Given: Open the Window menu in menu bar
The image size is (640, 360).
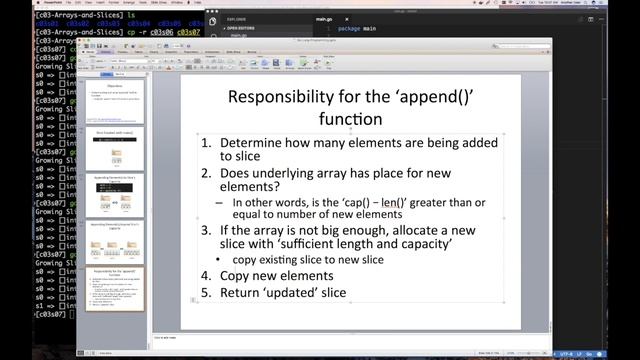Looking at the screenshot, I should (x=177, y=2).
